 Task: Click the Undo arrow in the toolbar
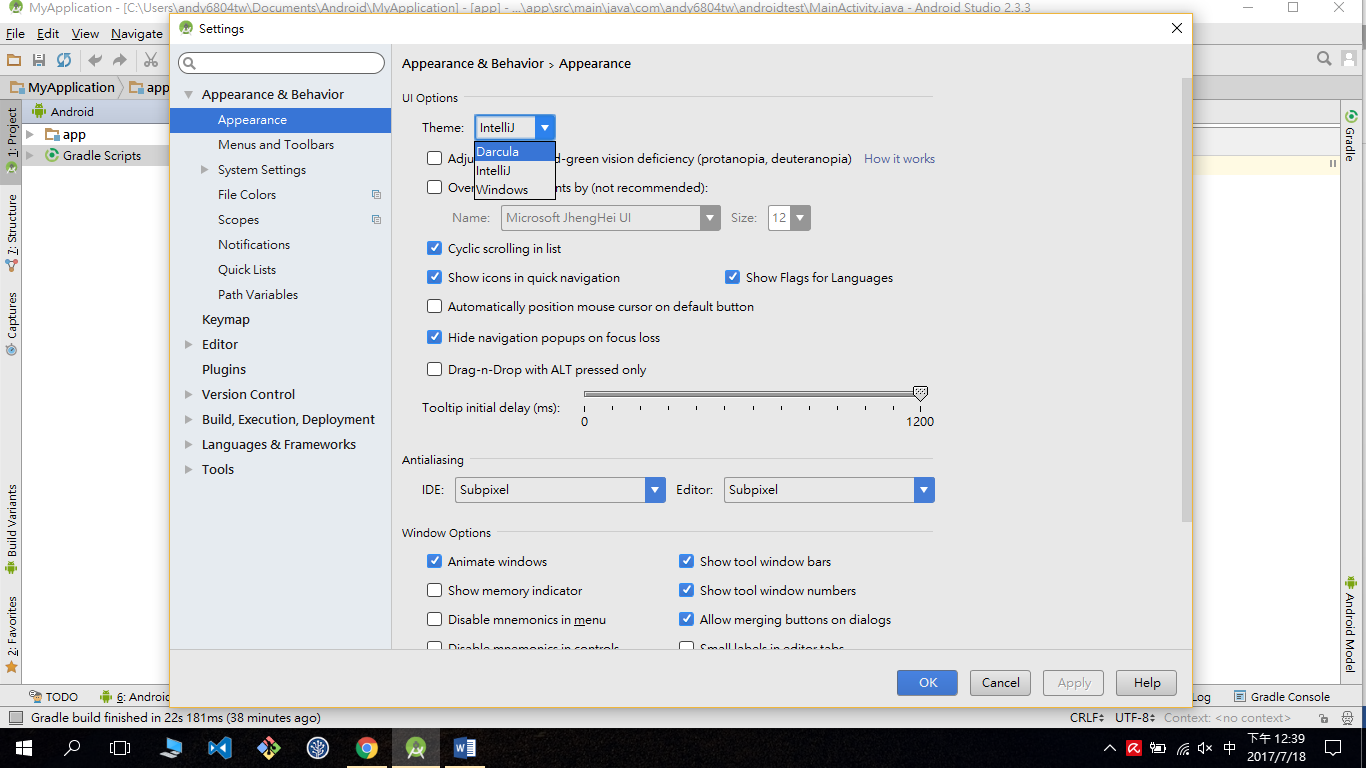pyautogui.click(x=95, y=60)
